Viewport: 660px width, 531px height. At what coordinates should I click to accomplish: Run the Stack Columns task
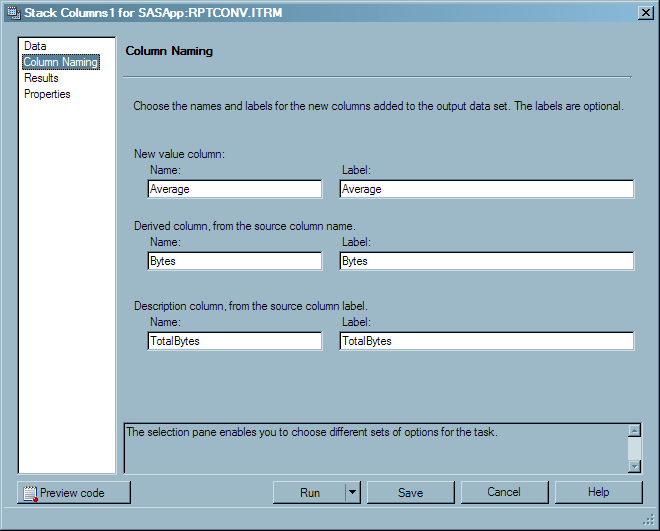pos(309,492)
